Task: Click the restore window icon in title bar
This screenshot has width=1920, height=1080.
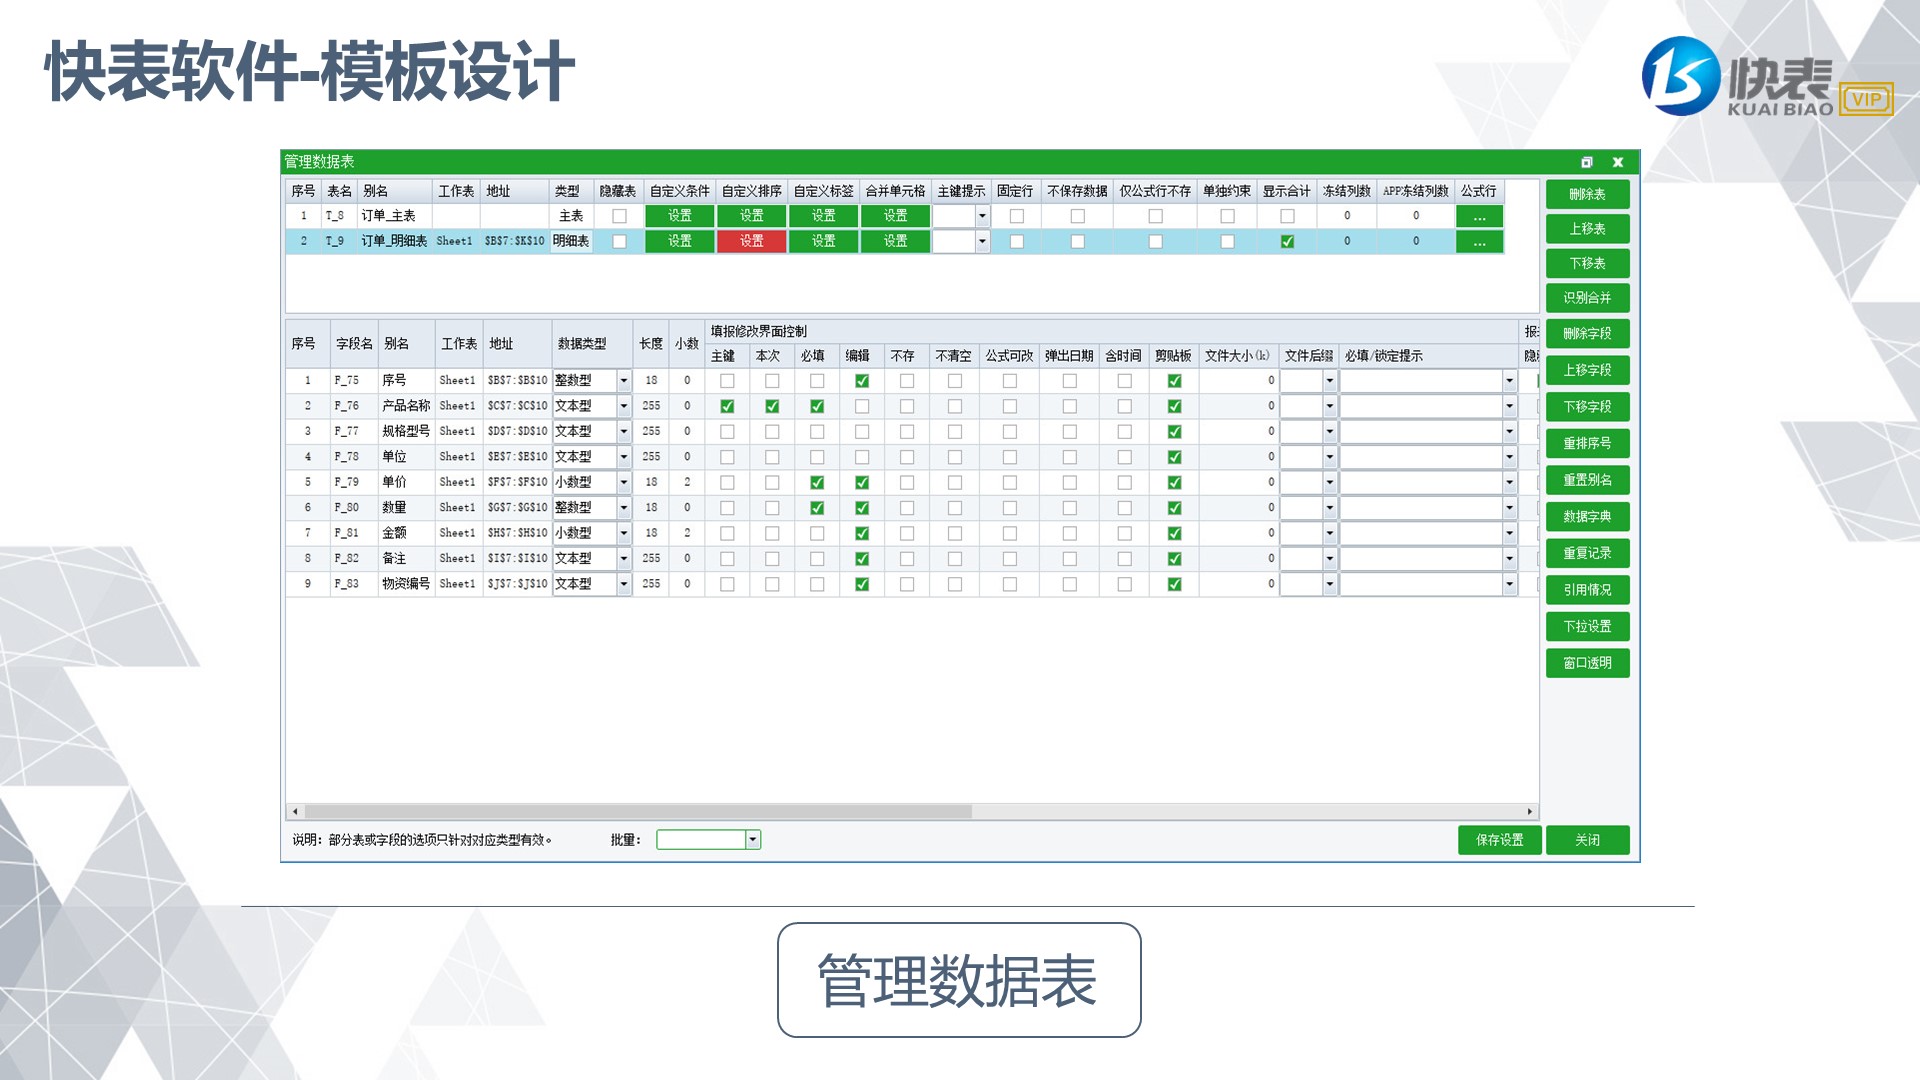Action: pyautogui.click(x=1587, y=162)
